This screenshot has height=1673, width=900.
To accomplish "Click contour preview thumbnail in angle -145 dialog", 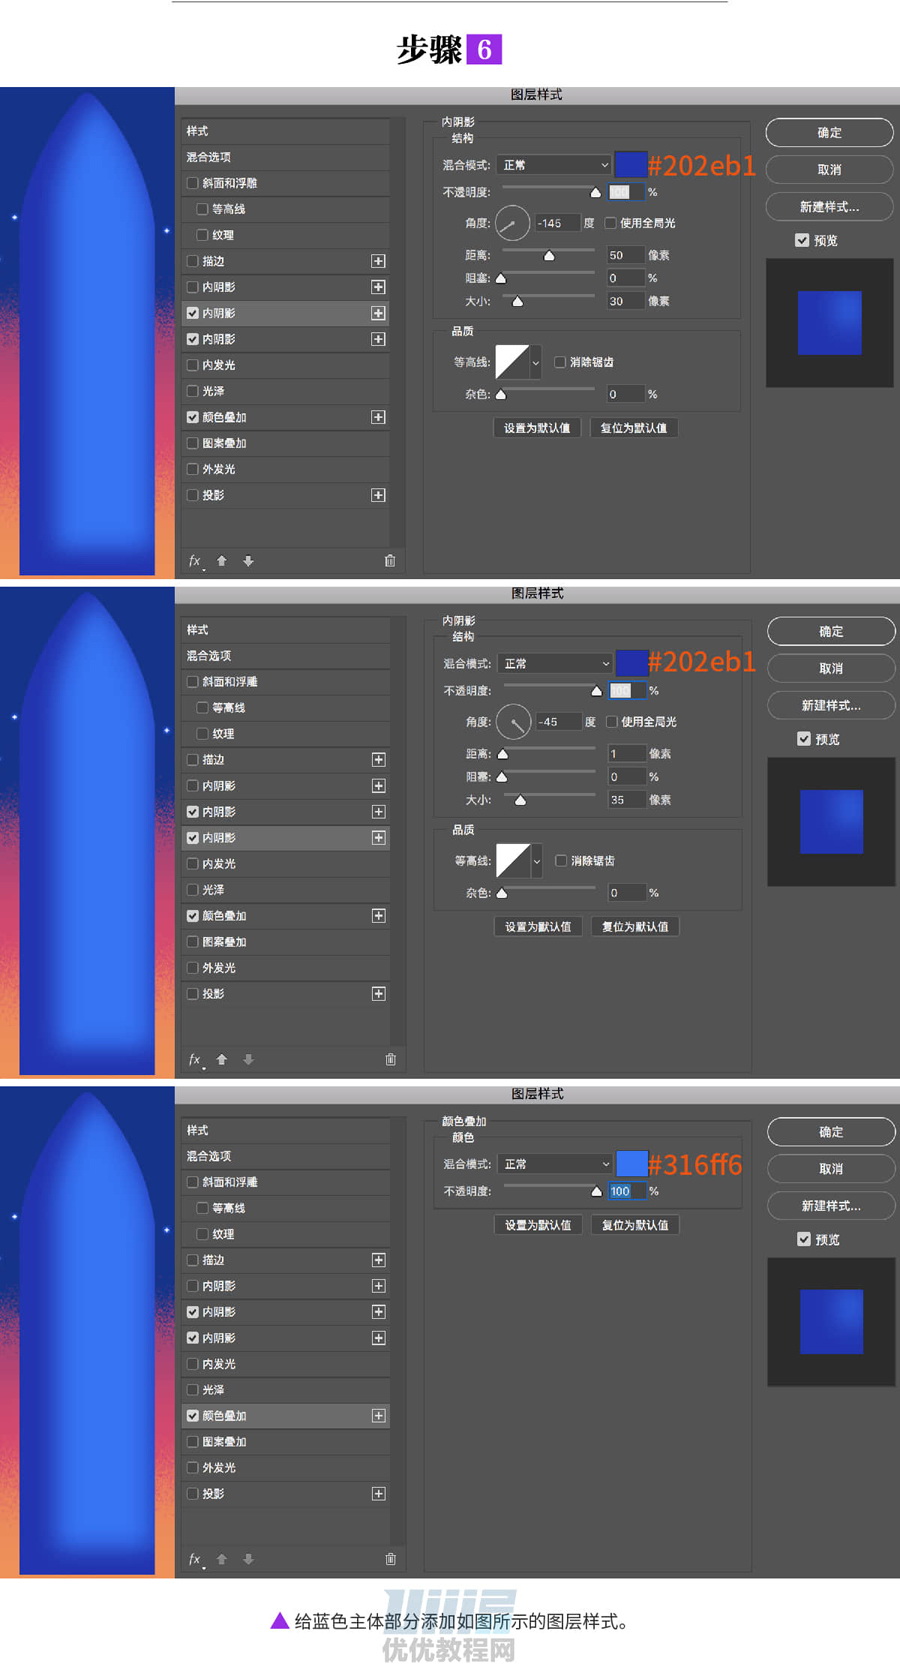I will tap(512, 362).
